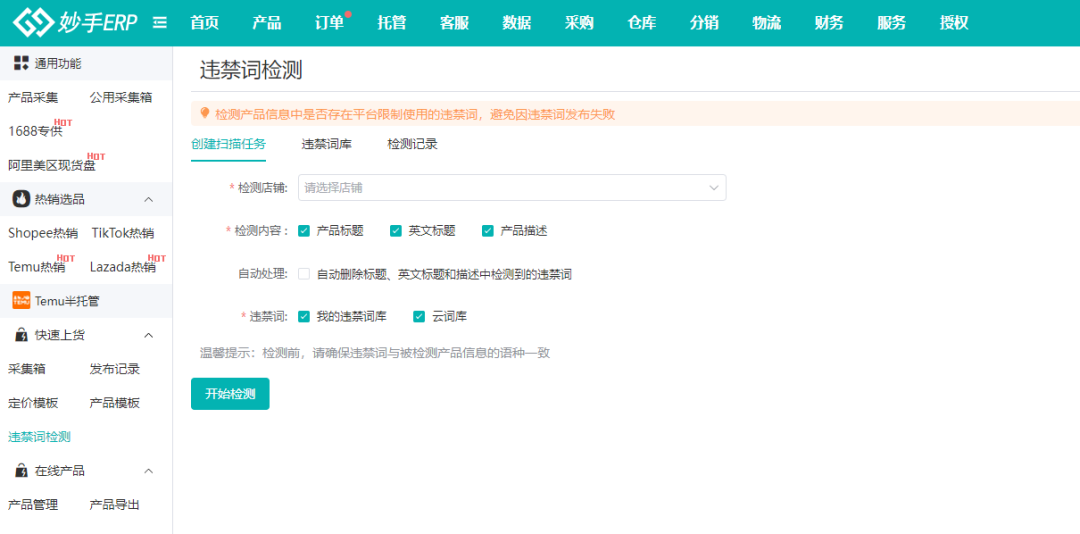The width and height of the screenshot is (1080, 534).
Task: Open Temu热销 sidebar link
Action: (x=37, y=267)
